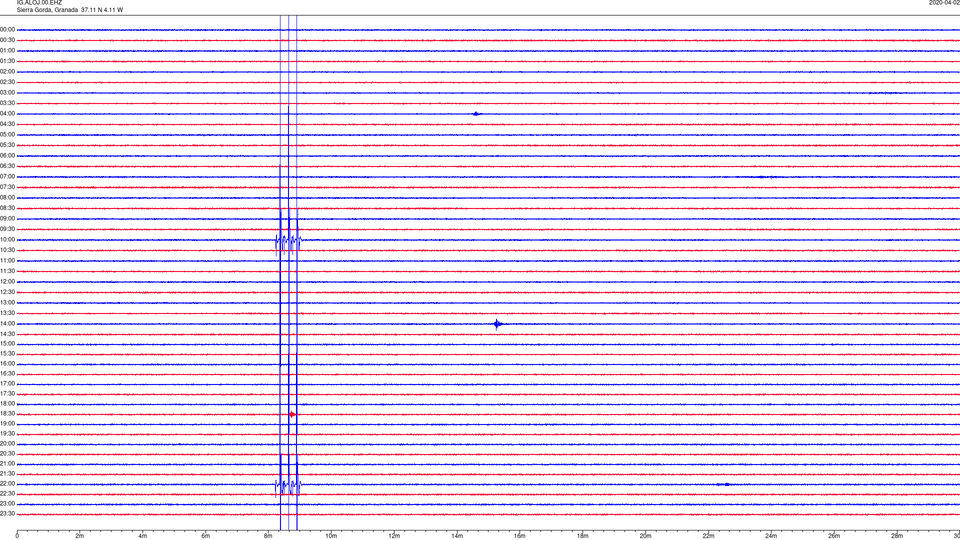Select the 17:30 trace time label
The image size is (960, 540).
pos(7,394)
